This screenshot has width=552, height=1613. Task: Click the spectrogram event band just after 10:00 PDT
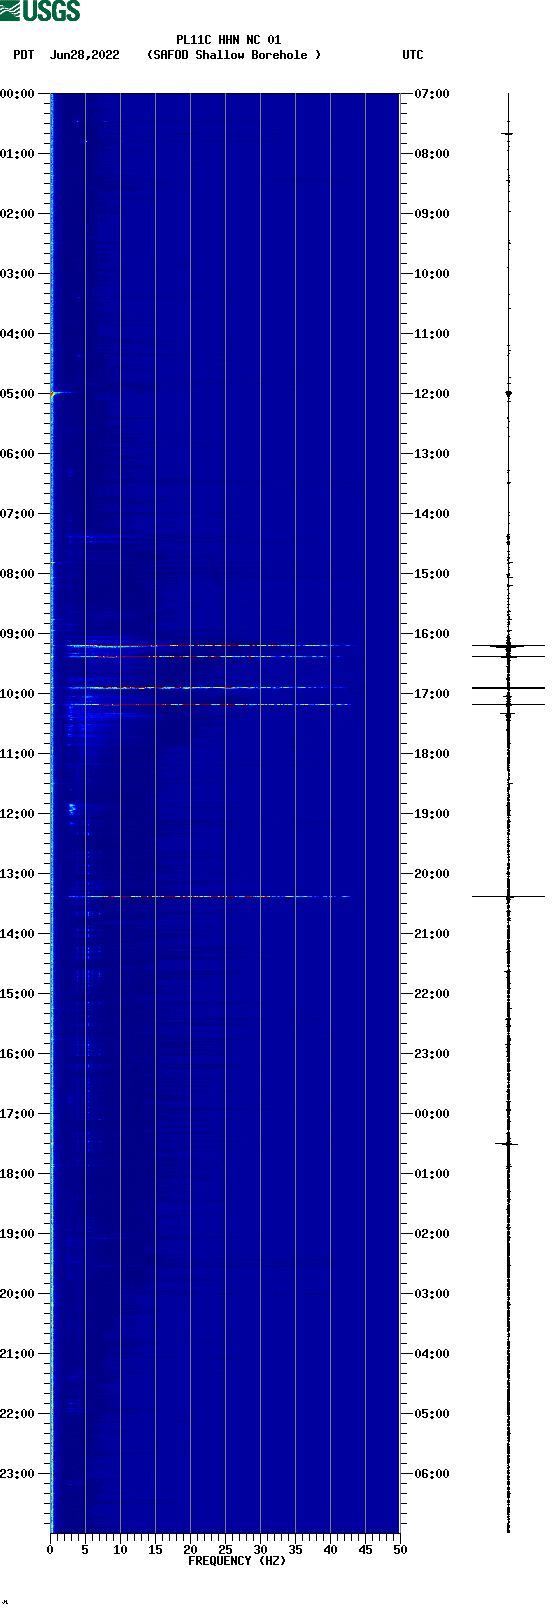pos(208,705)
